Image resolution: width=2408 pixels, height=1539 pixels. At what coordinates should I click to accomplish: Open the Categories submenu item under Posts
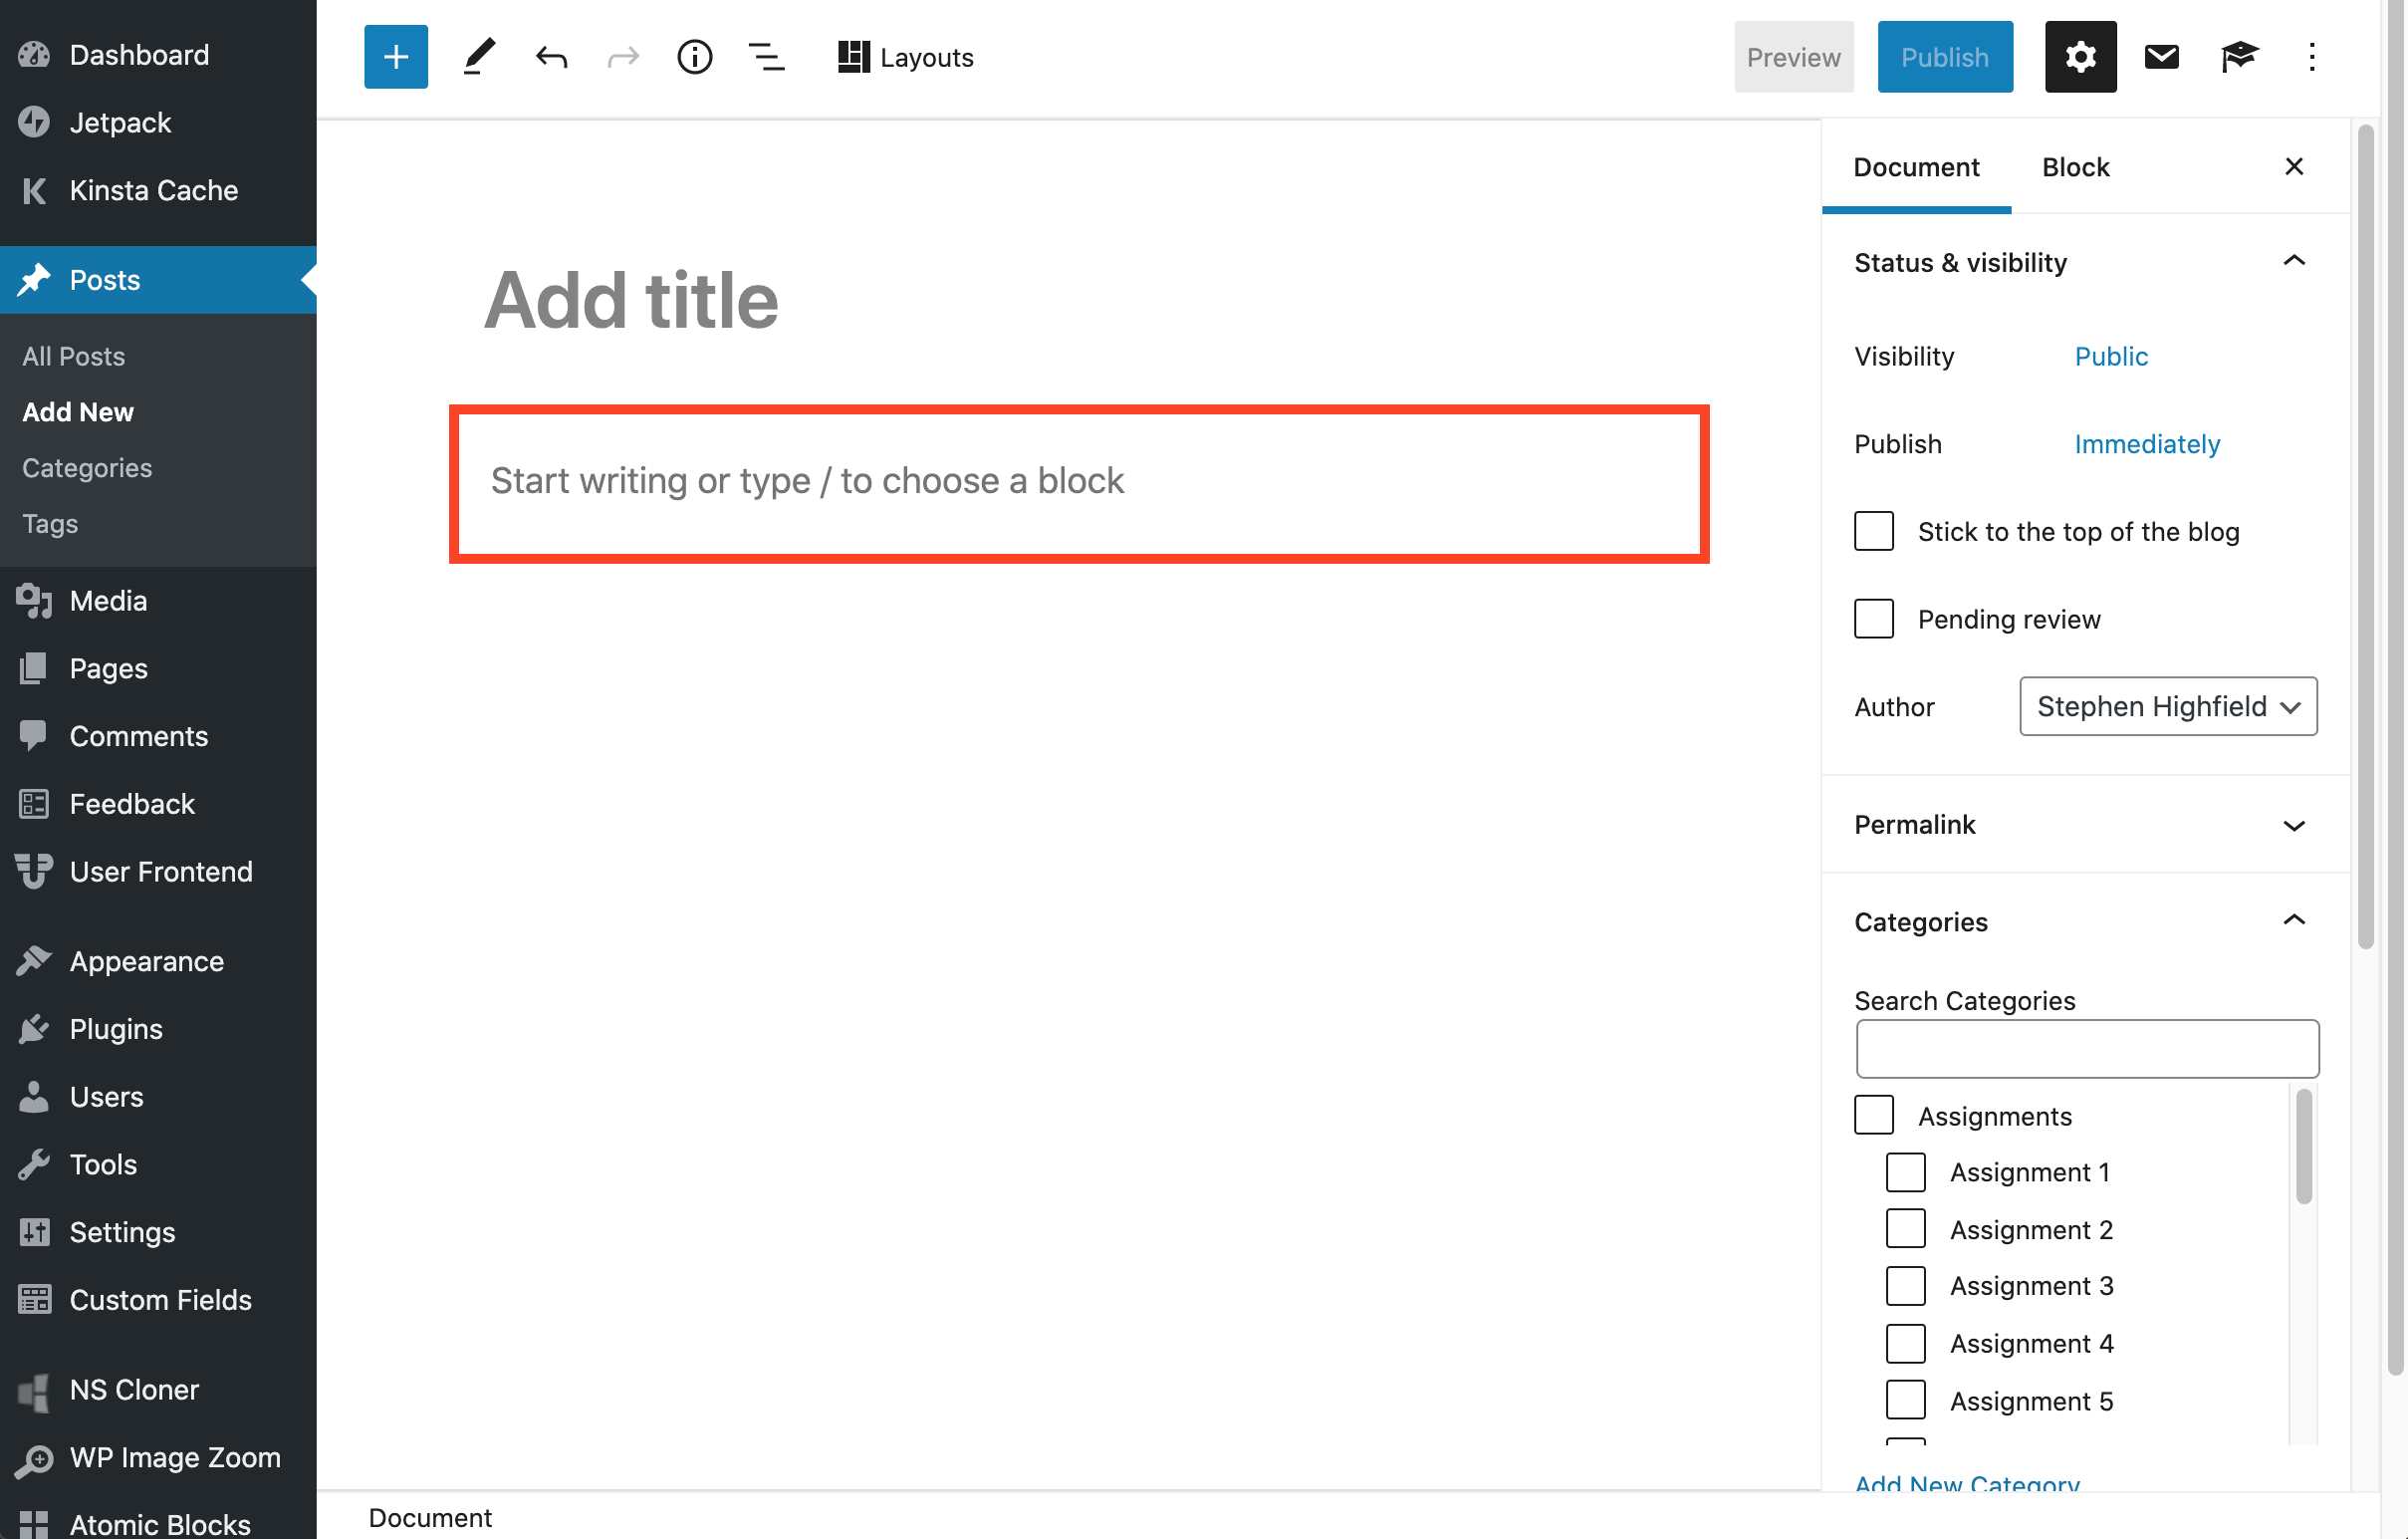[87, 468]
